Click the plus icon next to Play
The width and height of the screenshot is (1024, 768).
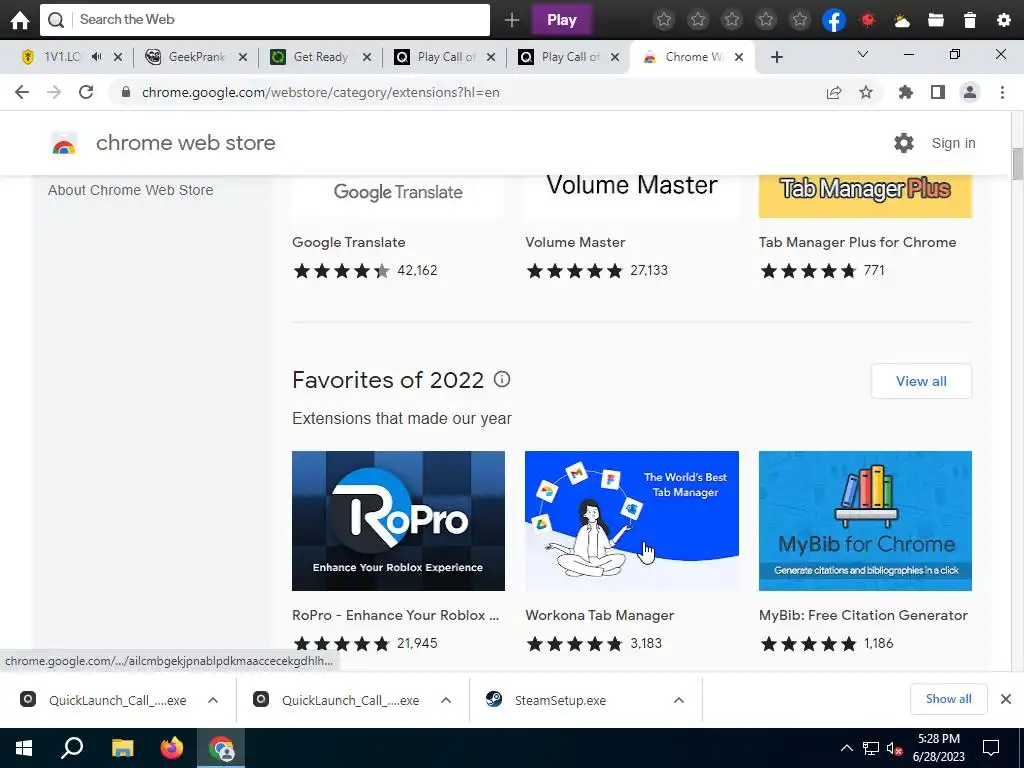511,20
